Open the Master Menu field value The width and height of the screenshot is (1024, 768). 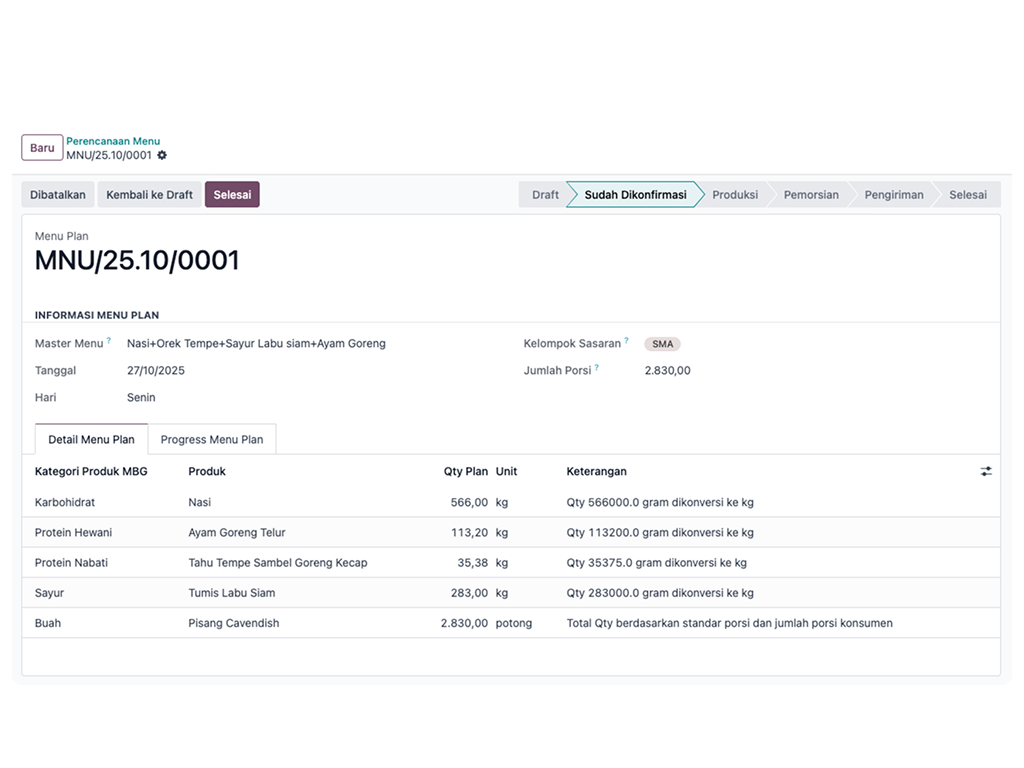click(256, 343)
